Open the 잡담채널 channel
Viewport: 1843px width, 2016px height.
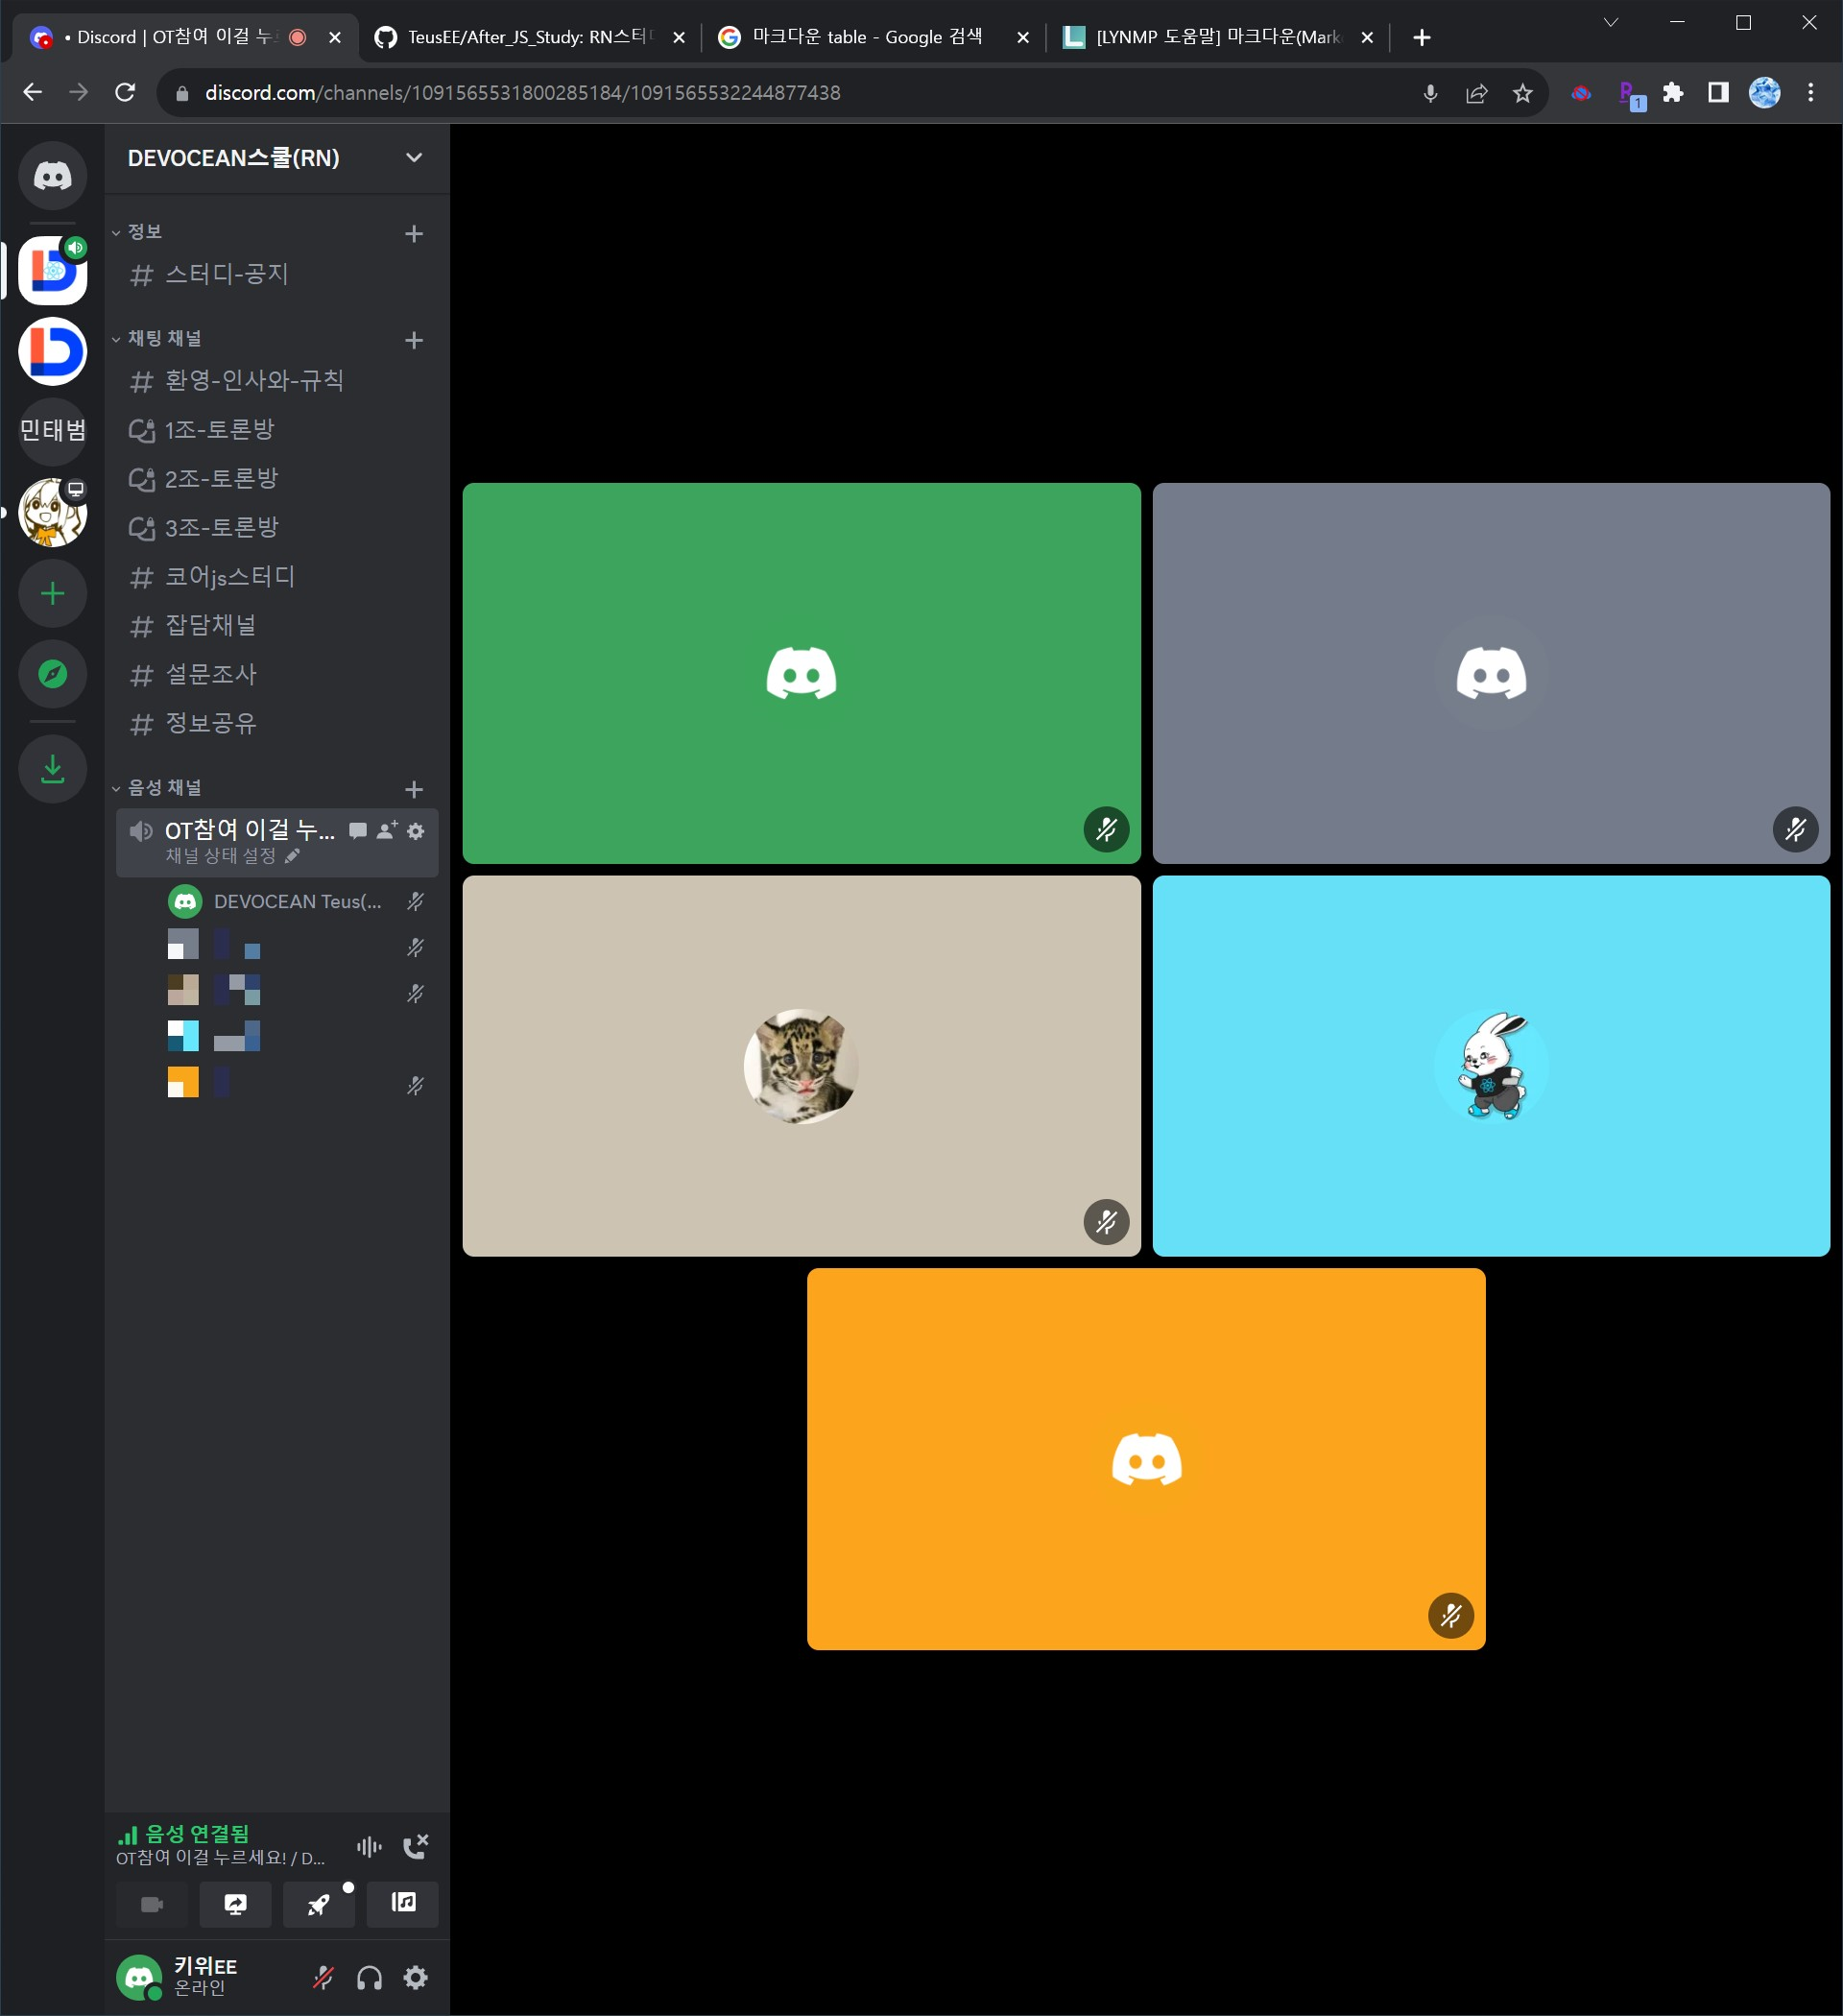277,626
